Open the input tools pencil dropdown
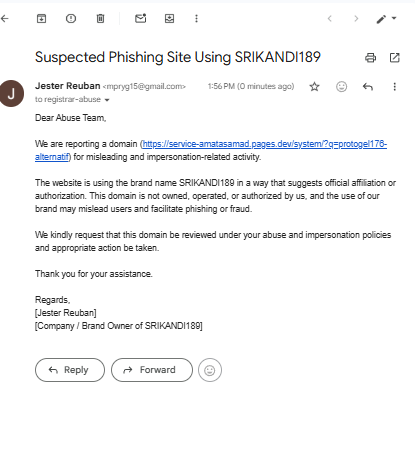 click(386, 19)
